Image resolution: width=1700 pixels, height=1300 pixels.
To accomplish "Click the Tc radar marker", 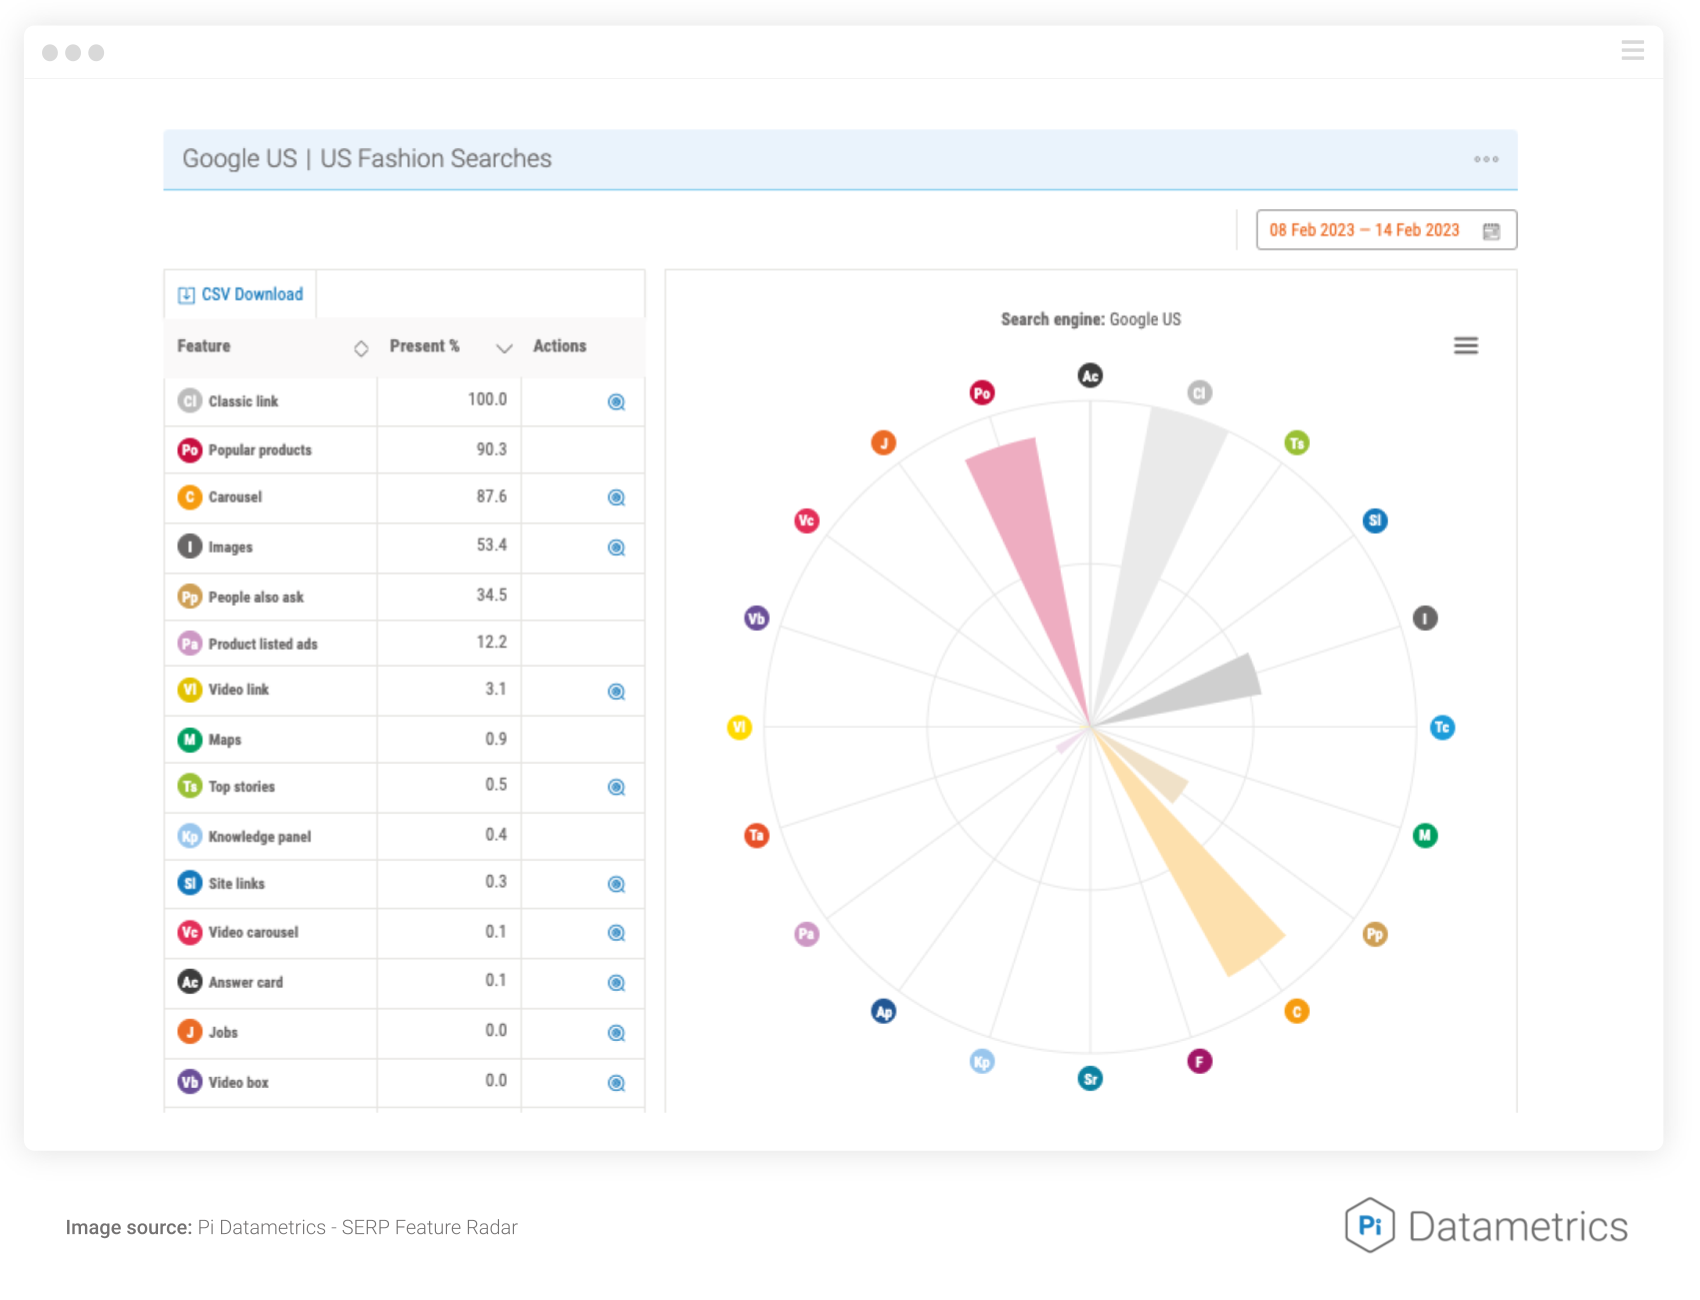I will [x=1442, y=728].
